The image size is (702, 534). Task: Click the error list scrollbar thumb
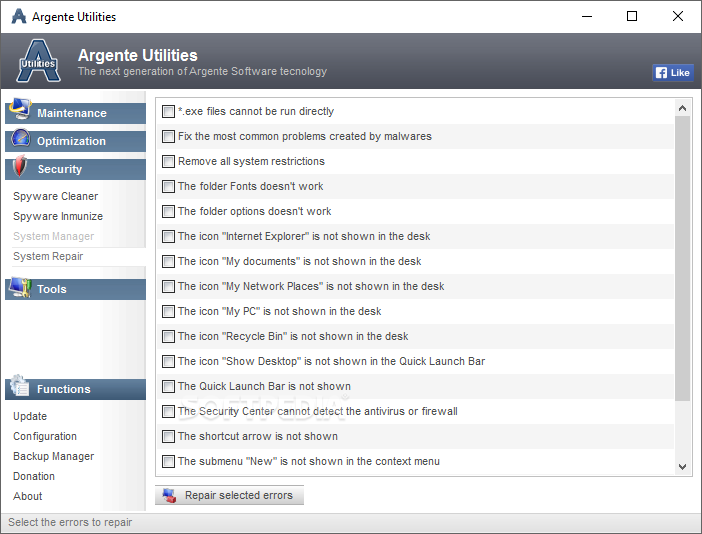[682, 258]
